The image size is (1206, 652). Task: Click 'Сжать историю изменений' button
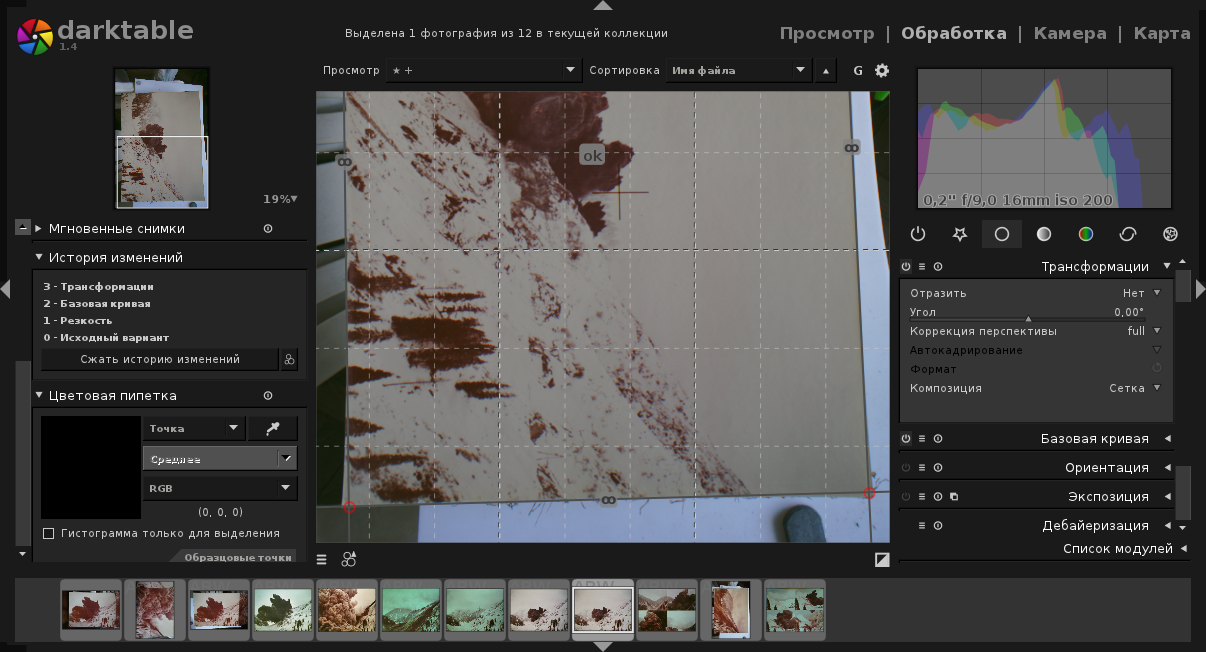[160, 359]
